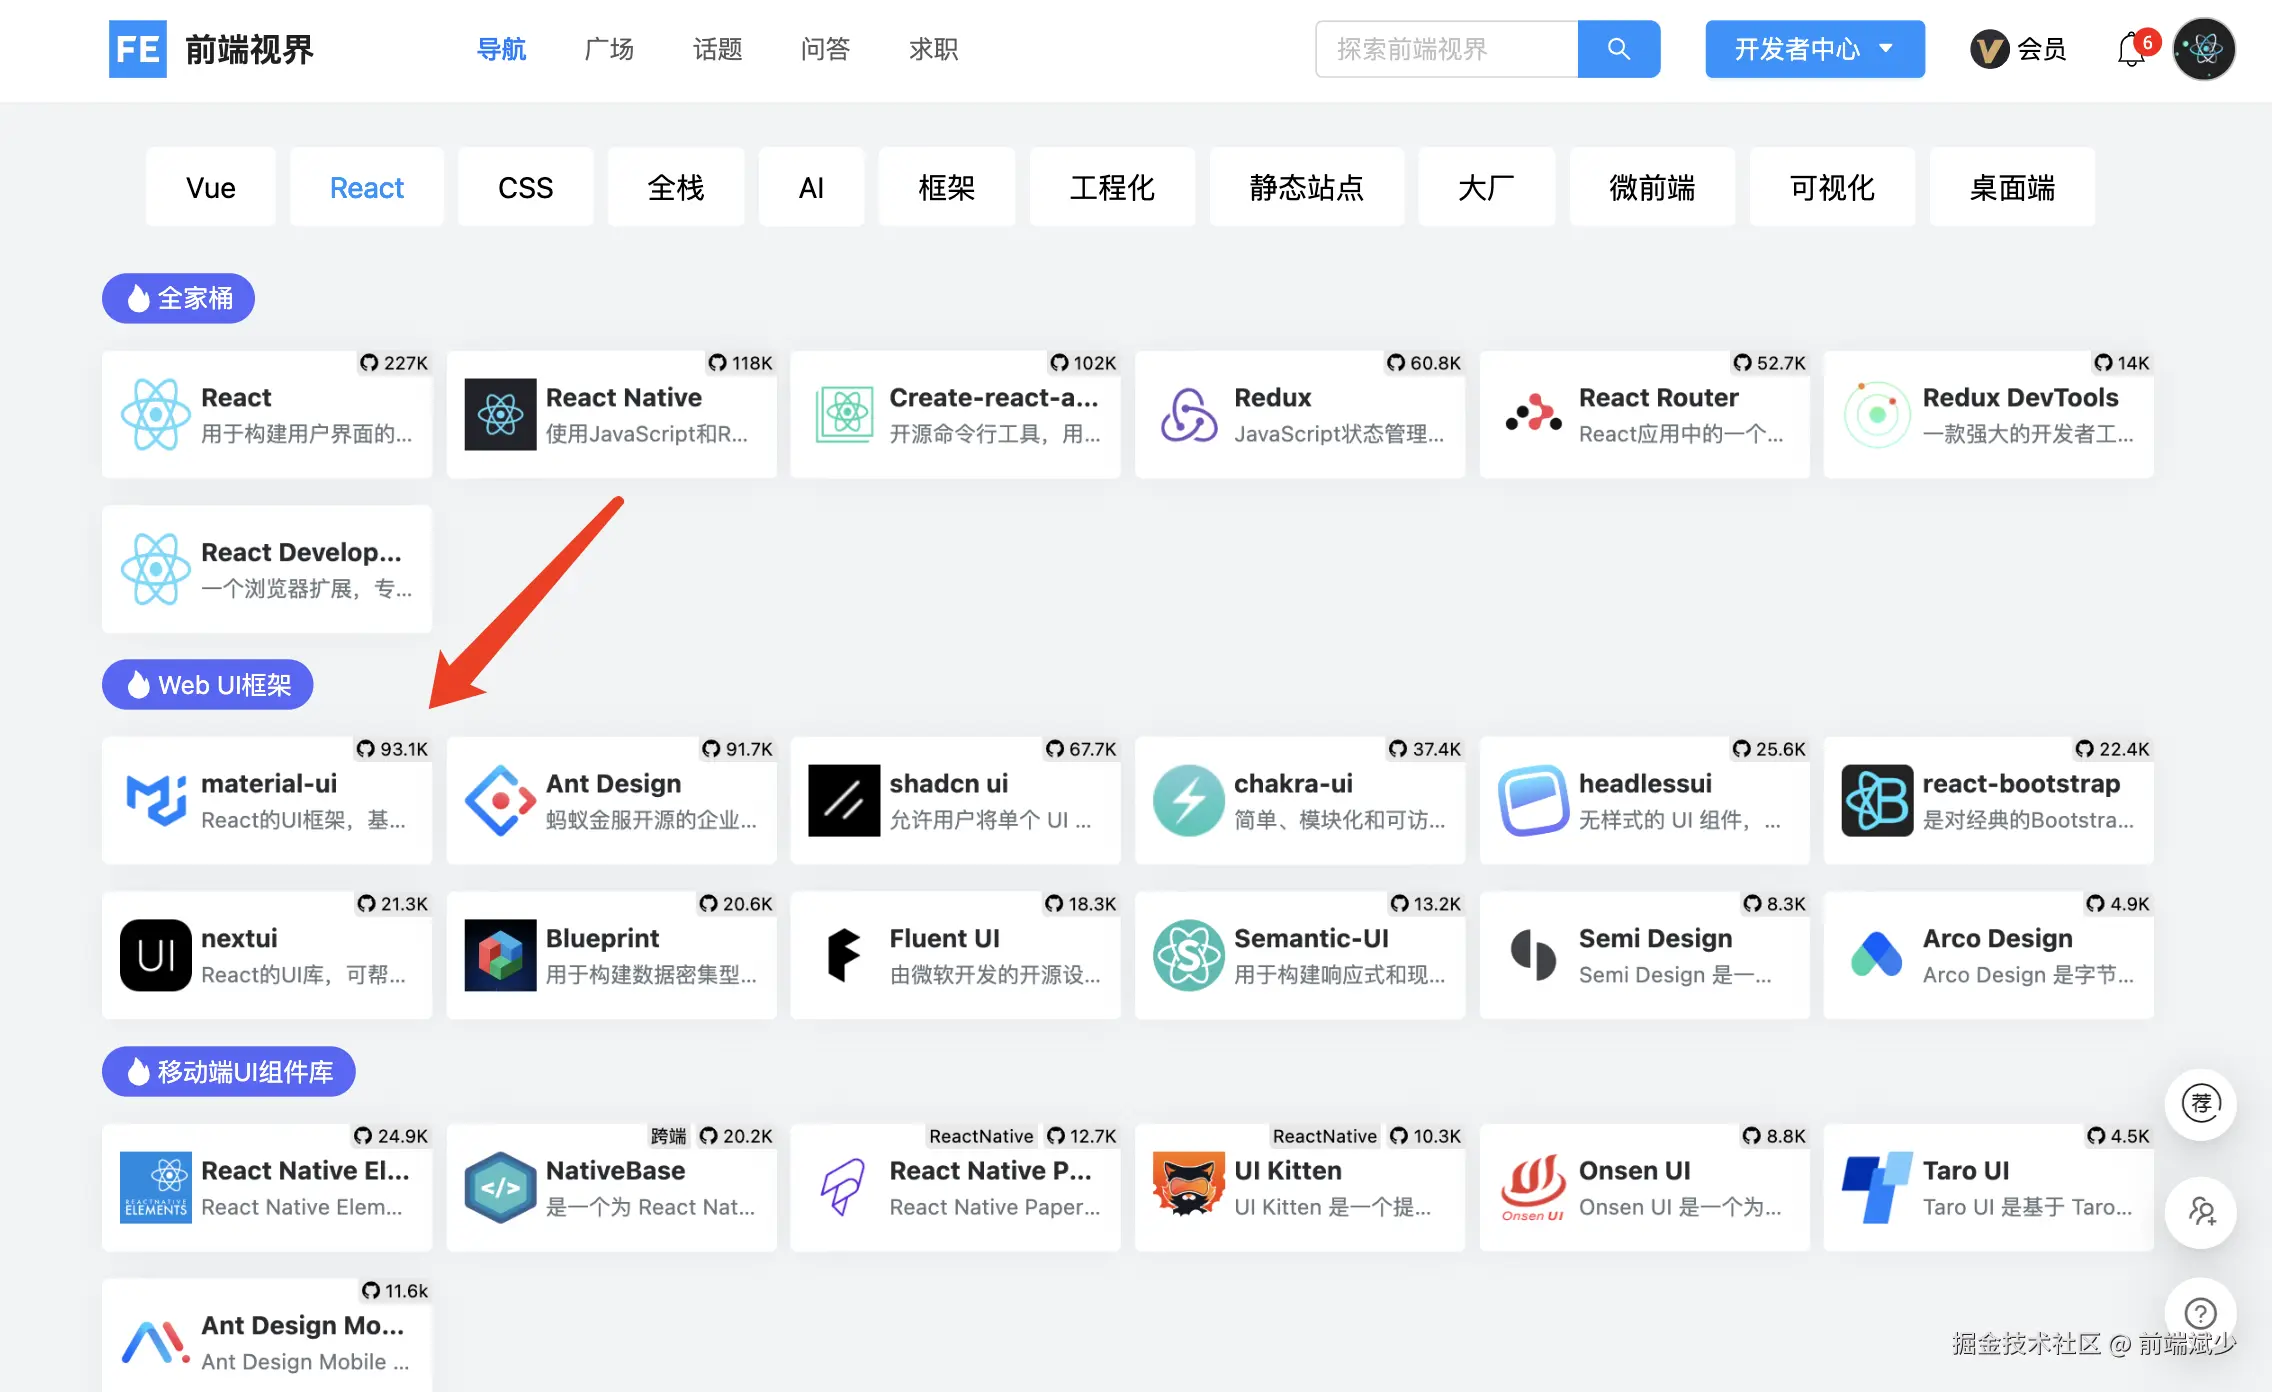Click the Ant Design logo icon
Image resolution: width=2272 pixels, height=1392 pixels.
500,801
